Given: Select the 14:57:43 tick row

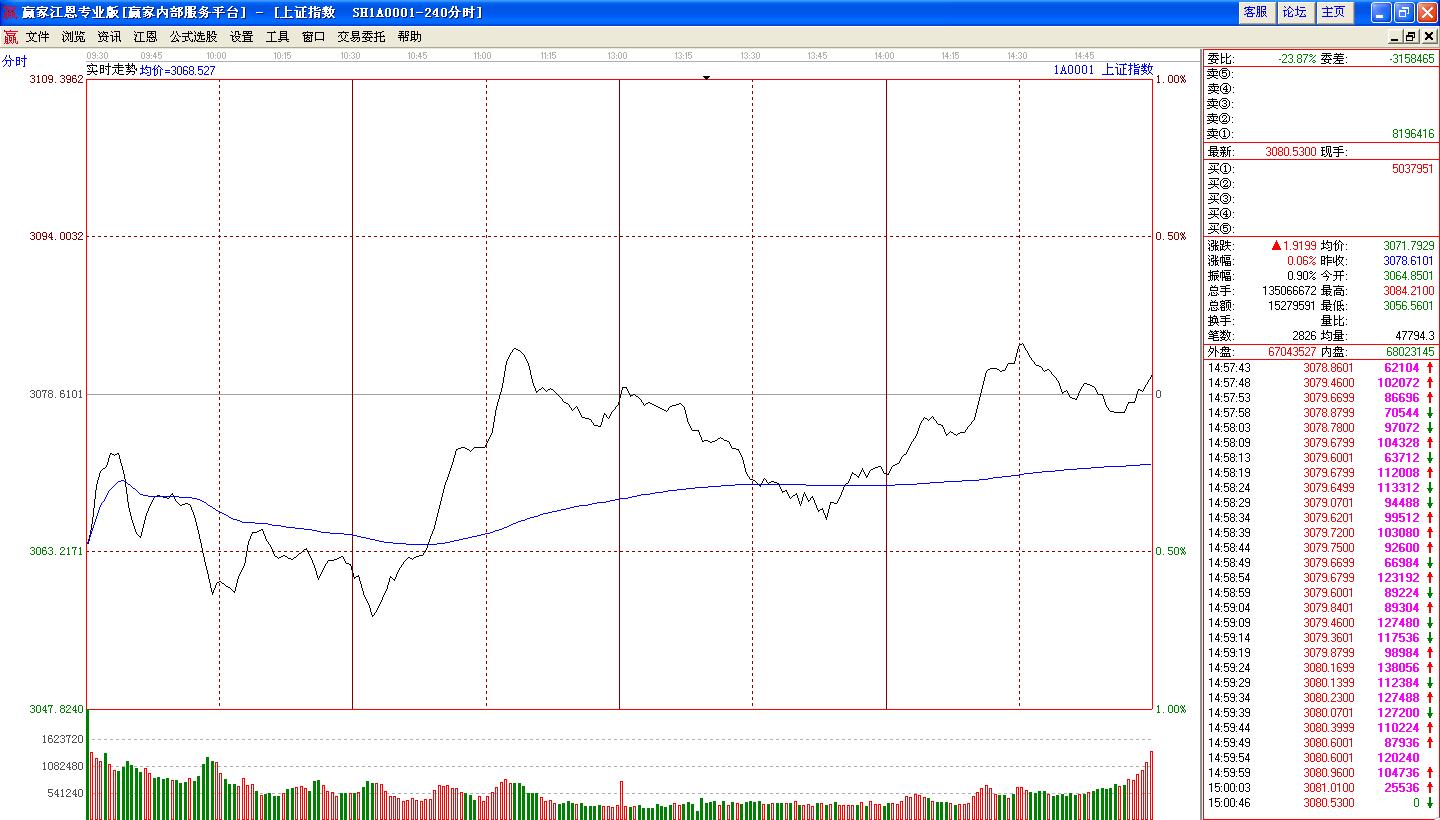Looking at the screenshot, I should (x=1320, y=368).
